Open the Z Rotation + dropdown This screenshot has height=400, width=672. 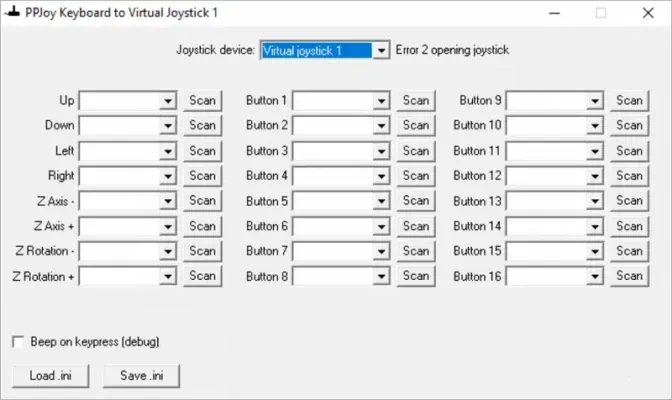167,276
